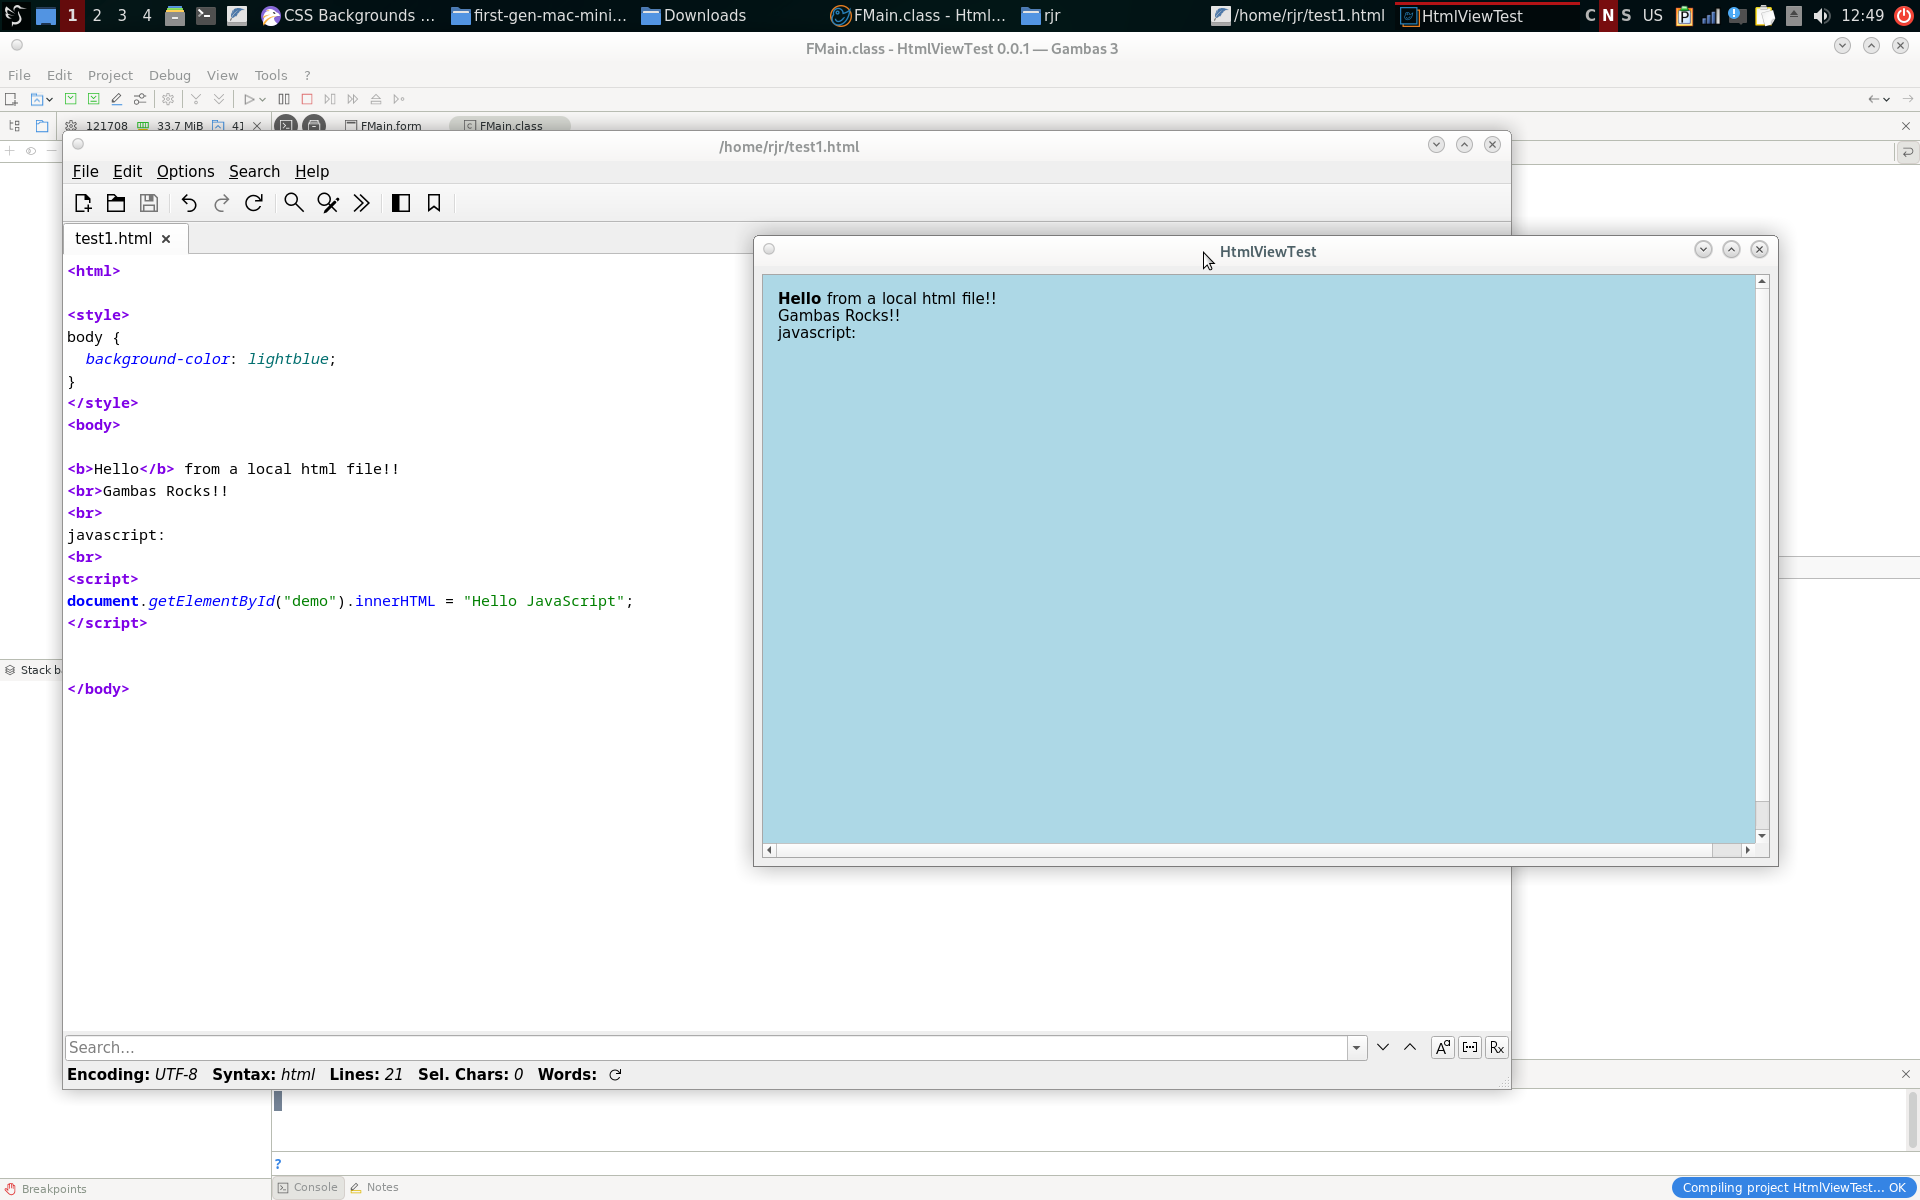The image size is (1920, 1200).
Task: Open the Options menu in the editor
Action: click(x=185, y=171)
